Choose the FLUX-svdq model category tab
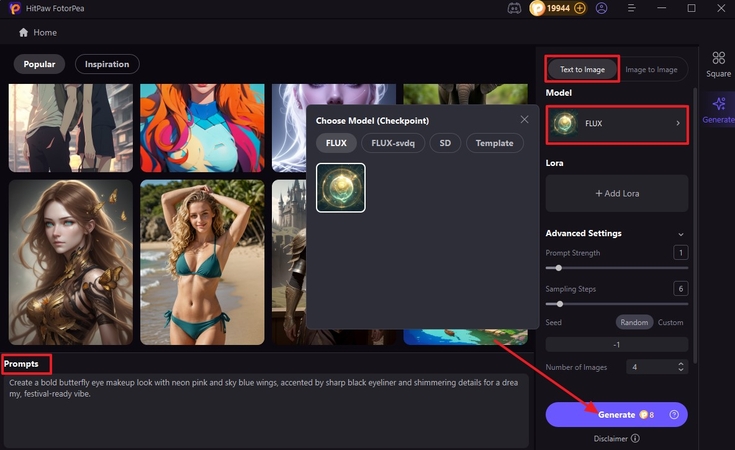Screen dimensions: 735x450 click(x=393, y=143)
